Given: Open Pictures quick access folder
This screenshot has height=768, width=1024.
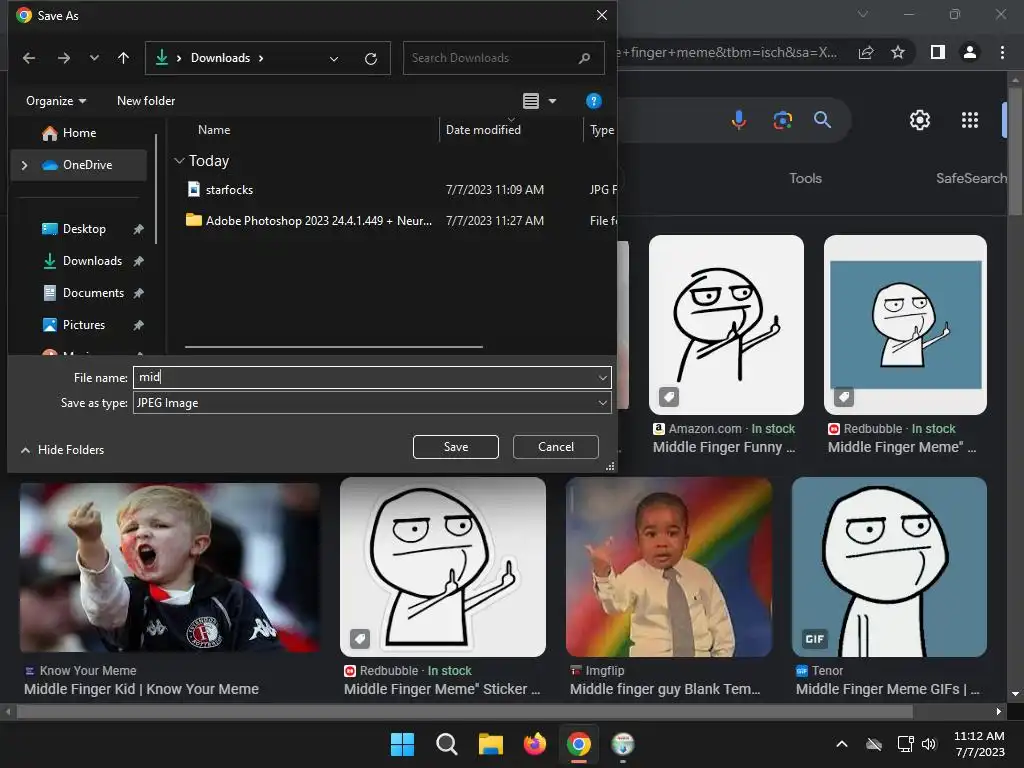Looking at the screenshot, I should [84, 325].
